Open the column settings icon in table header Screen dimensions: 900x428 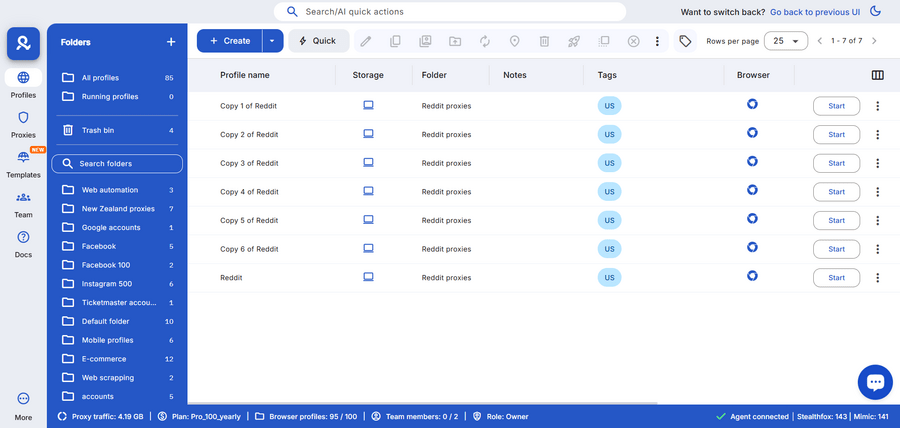877,75
